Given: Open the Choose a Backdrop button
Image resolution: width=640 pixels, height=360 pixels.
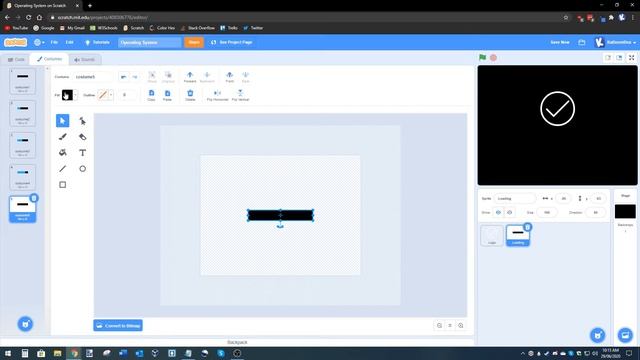Looking at the screenshot, I should tap(625, 335).
